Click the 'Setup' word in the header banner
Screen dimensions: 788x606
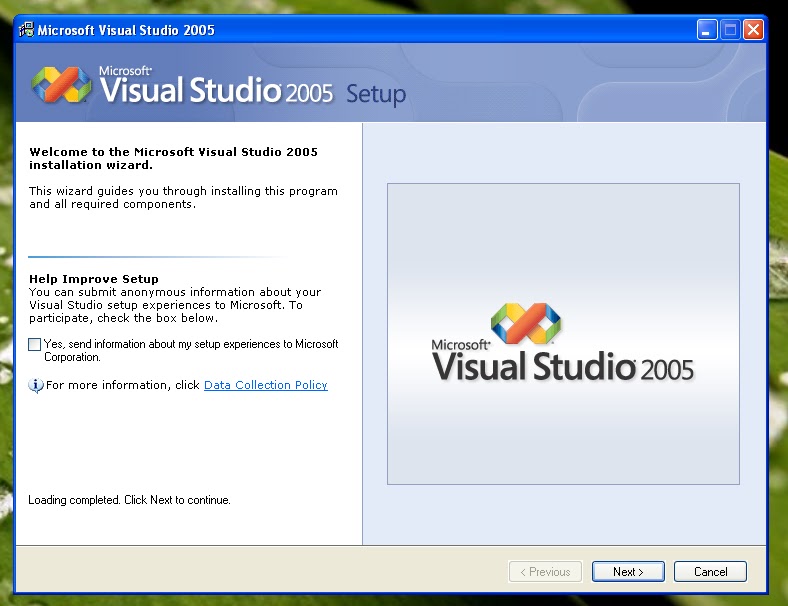click(x=376, y=94)
